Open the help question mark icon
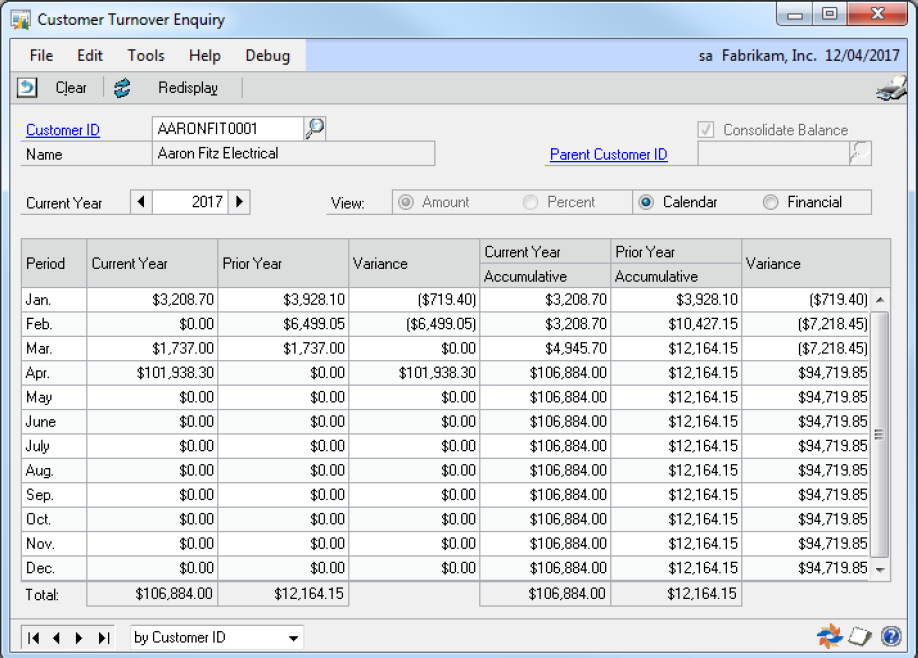918x658 pixels. (891, 636)
